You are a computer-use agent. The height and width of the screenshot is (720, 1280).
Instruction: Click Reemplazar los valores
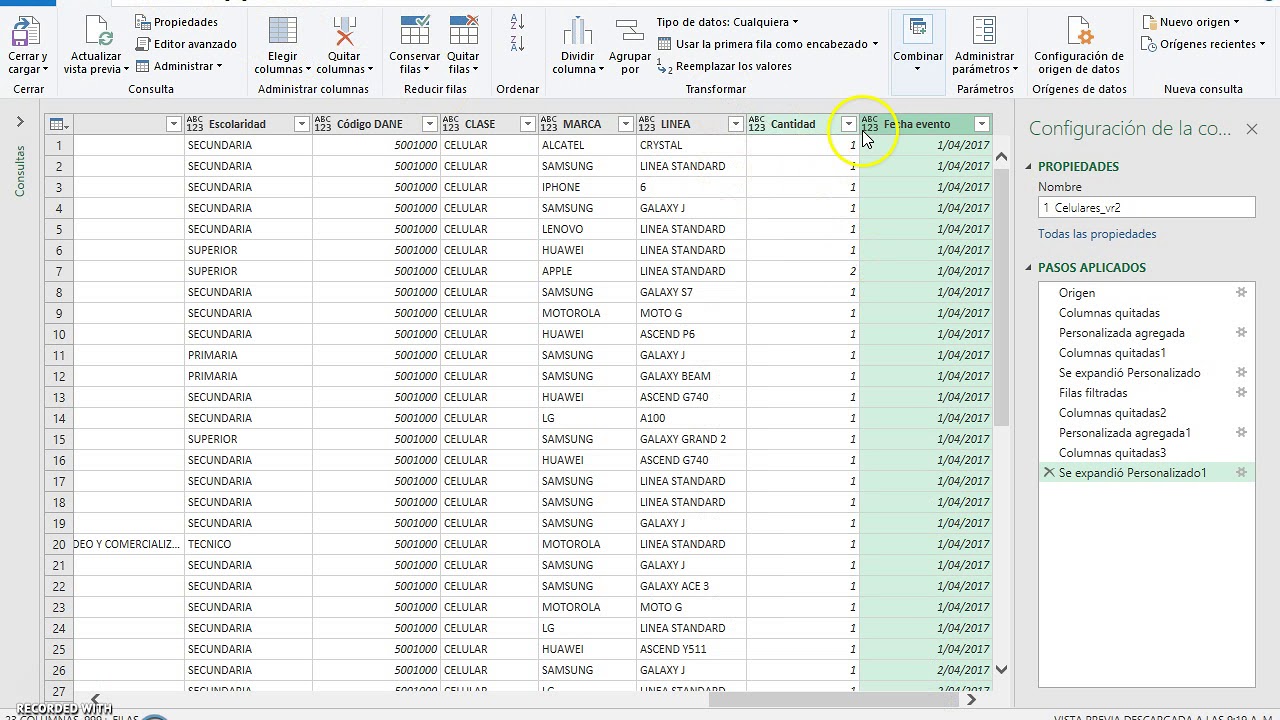pyautogui.click(x=724, y=66)
